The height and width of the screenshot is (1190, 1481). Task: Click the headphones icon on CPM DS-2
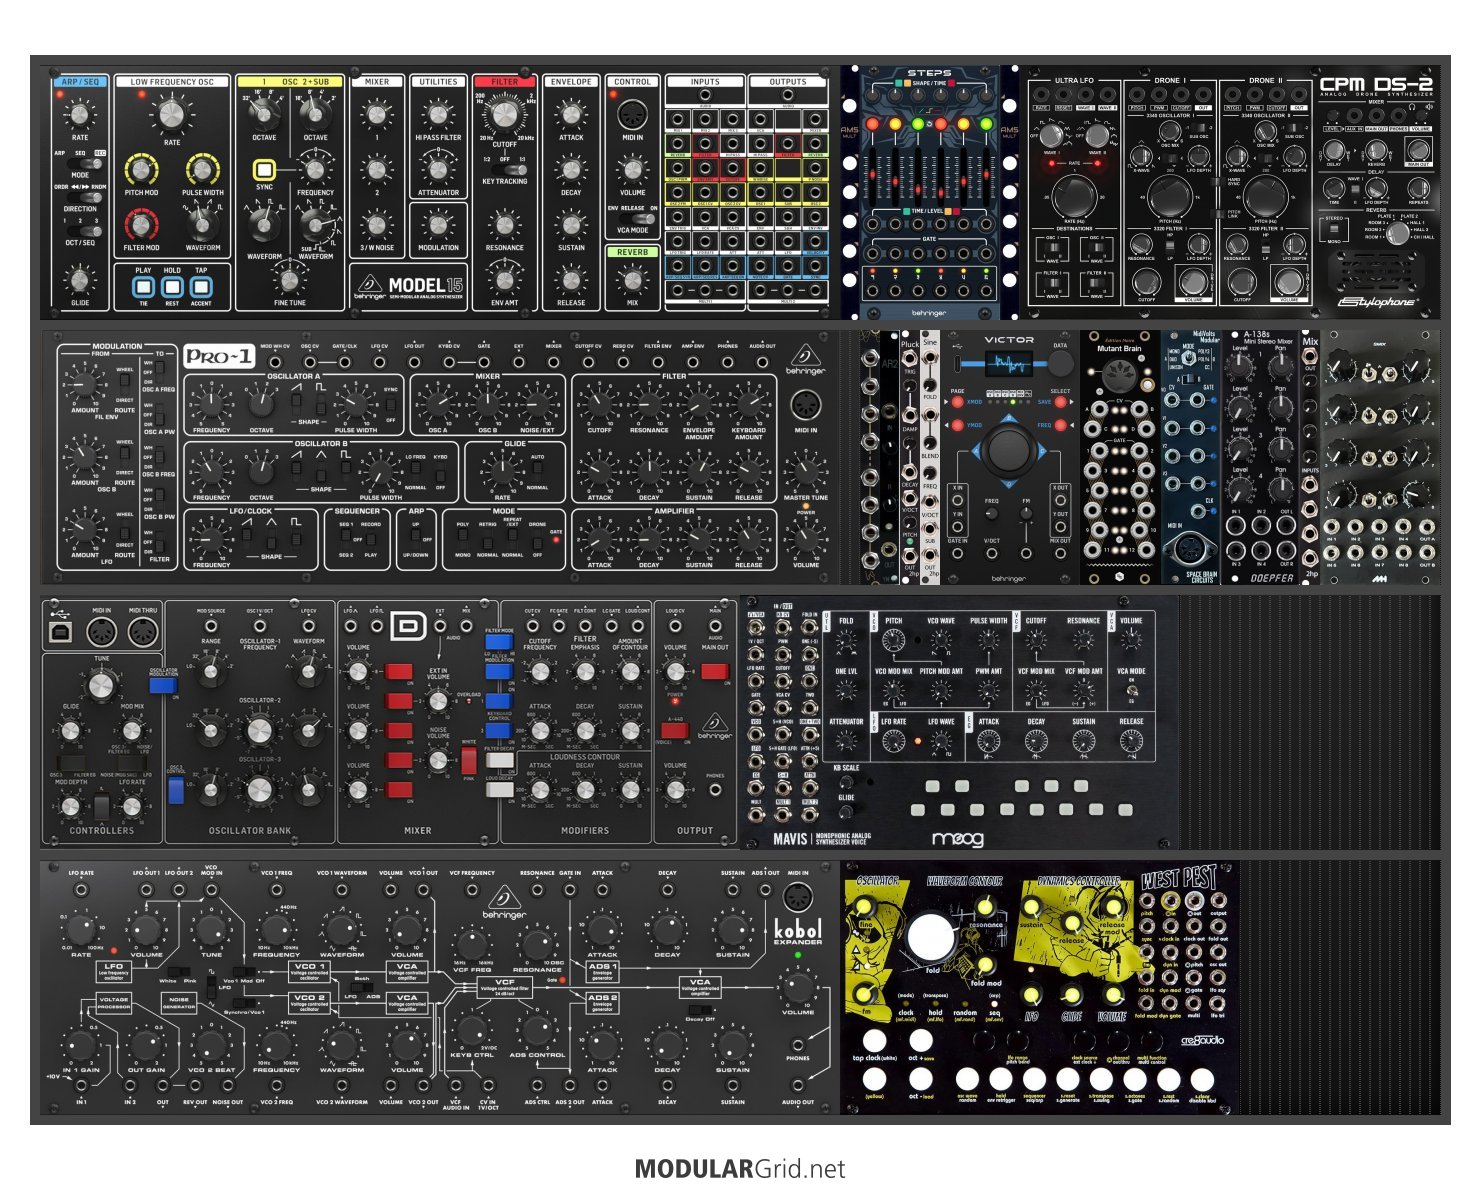pos(1411,107)
